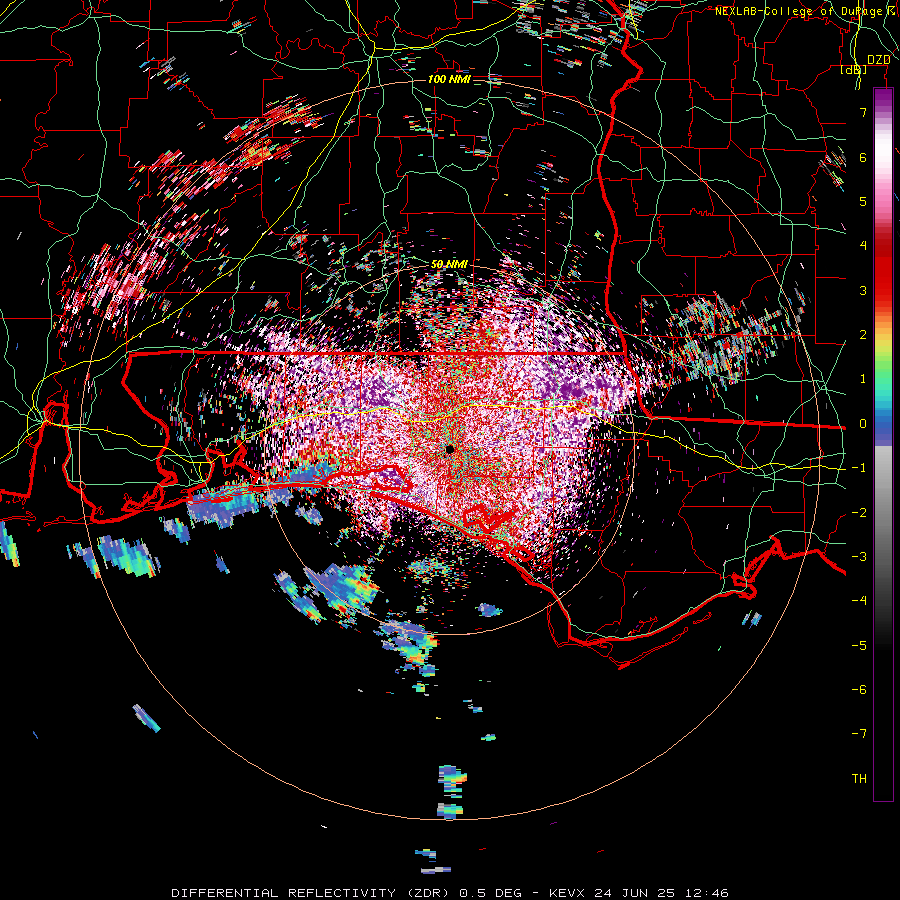Click the 1 value on the color scale

click(x=863, y=379)
